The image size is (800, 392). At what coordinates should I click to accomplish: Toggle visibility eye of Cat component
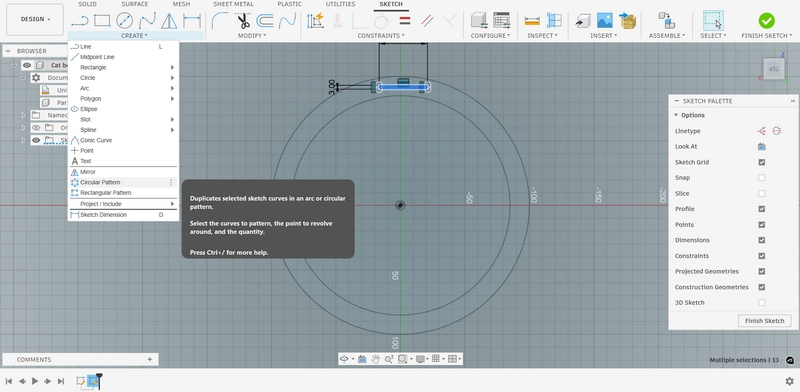point(27,65)
